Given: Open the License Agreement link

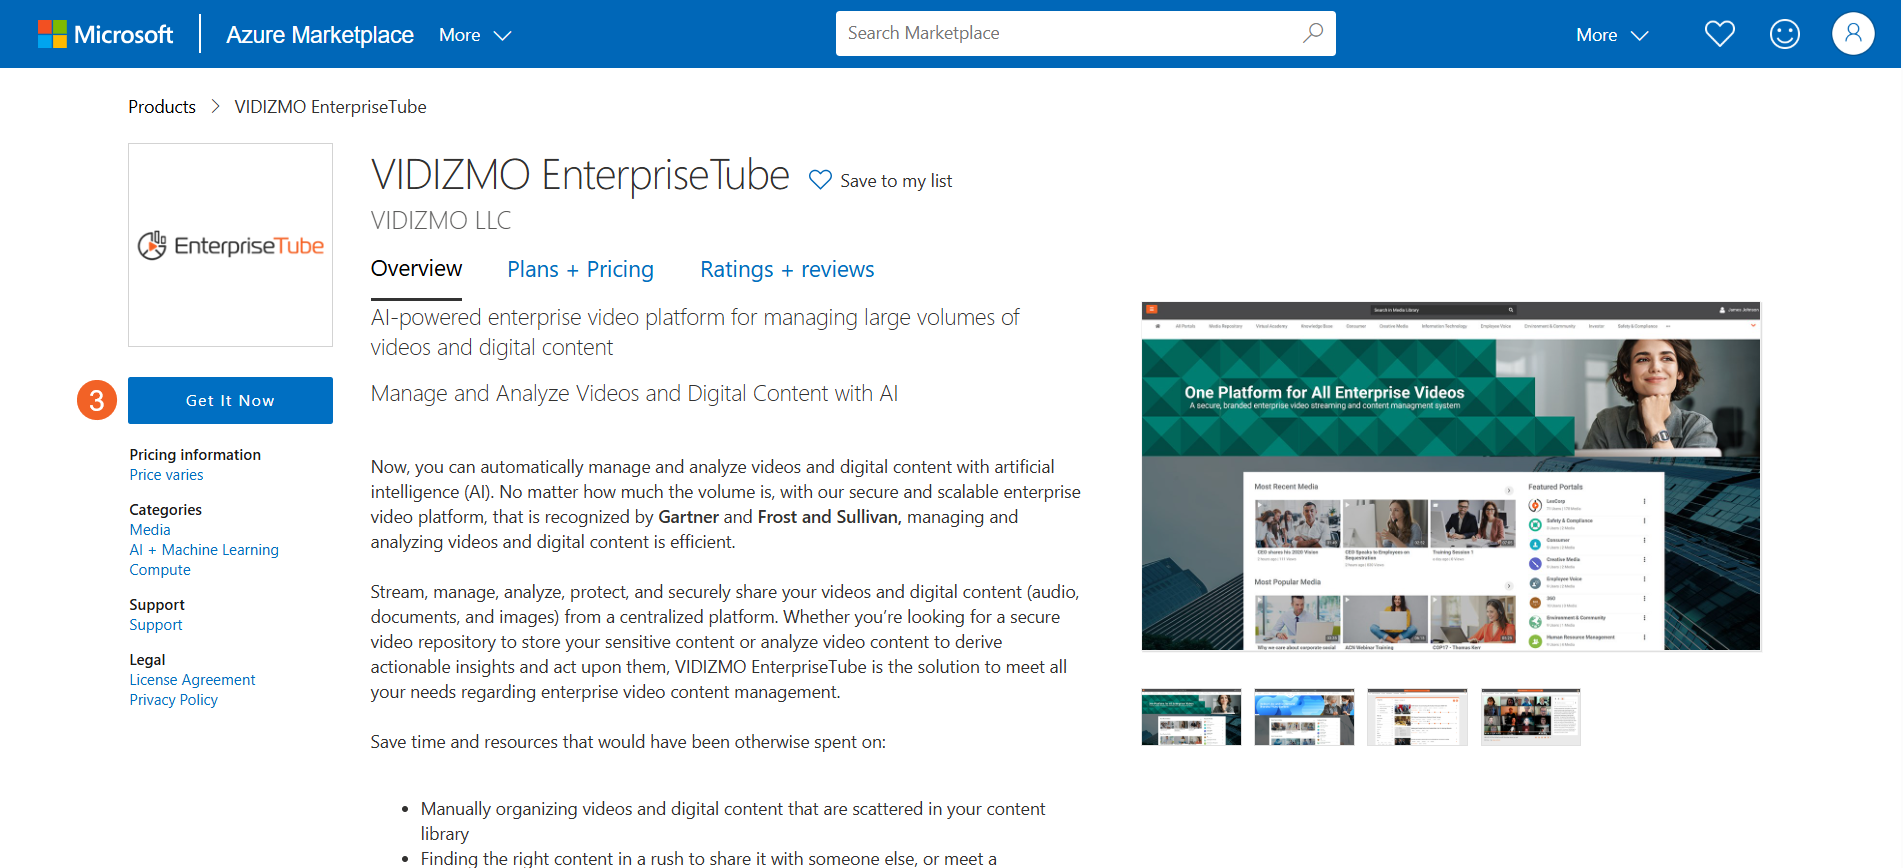Looking at the screenshot, I should coord(192,680).
